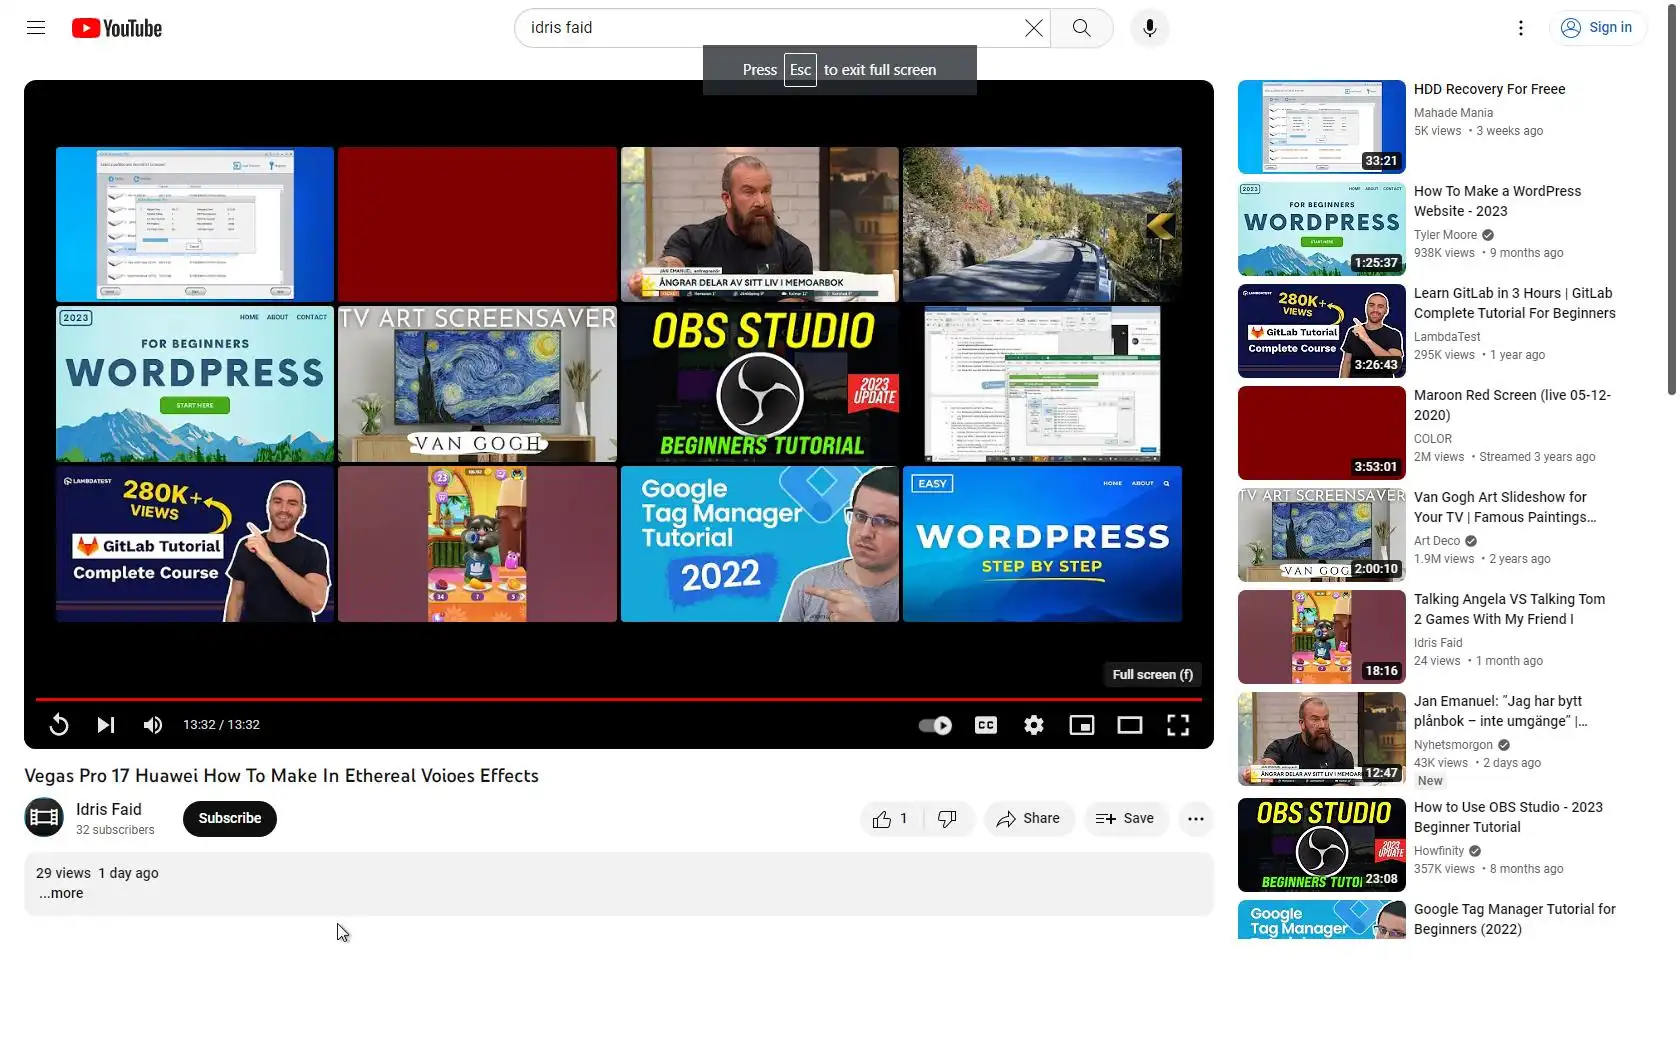Select the Google Tag Manager endscreen suggestion
The height and width of the screenshot is (1050, 1680).
(760, 544)
